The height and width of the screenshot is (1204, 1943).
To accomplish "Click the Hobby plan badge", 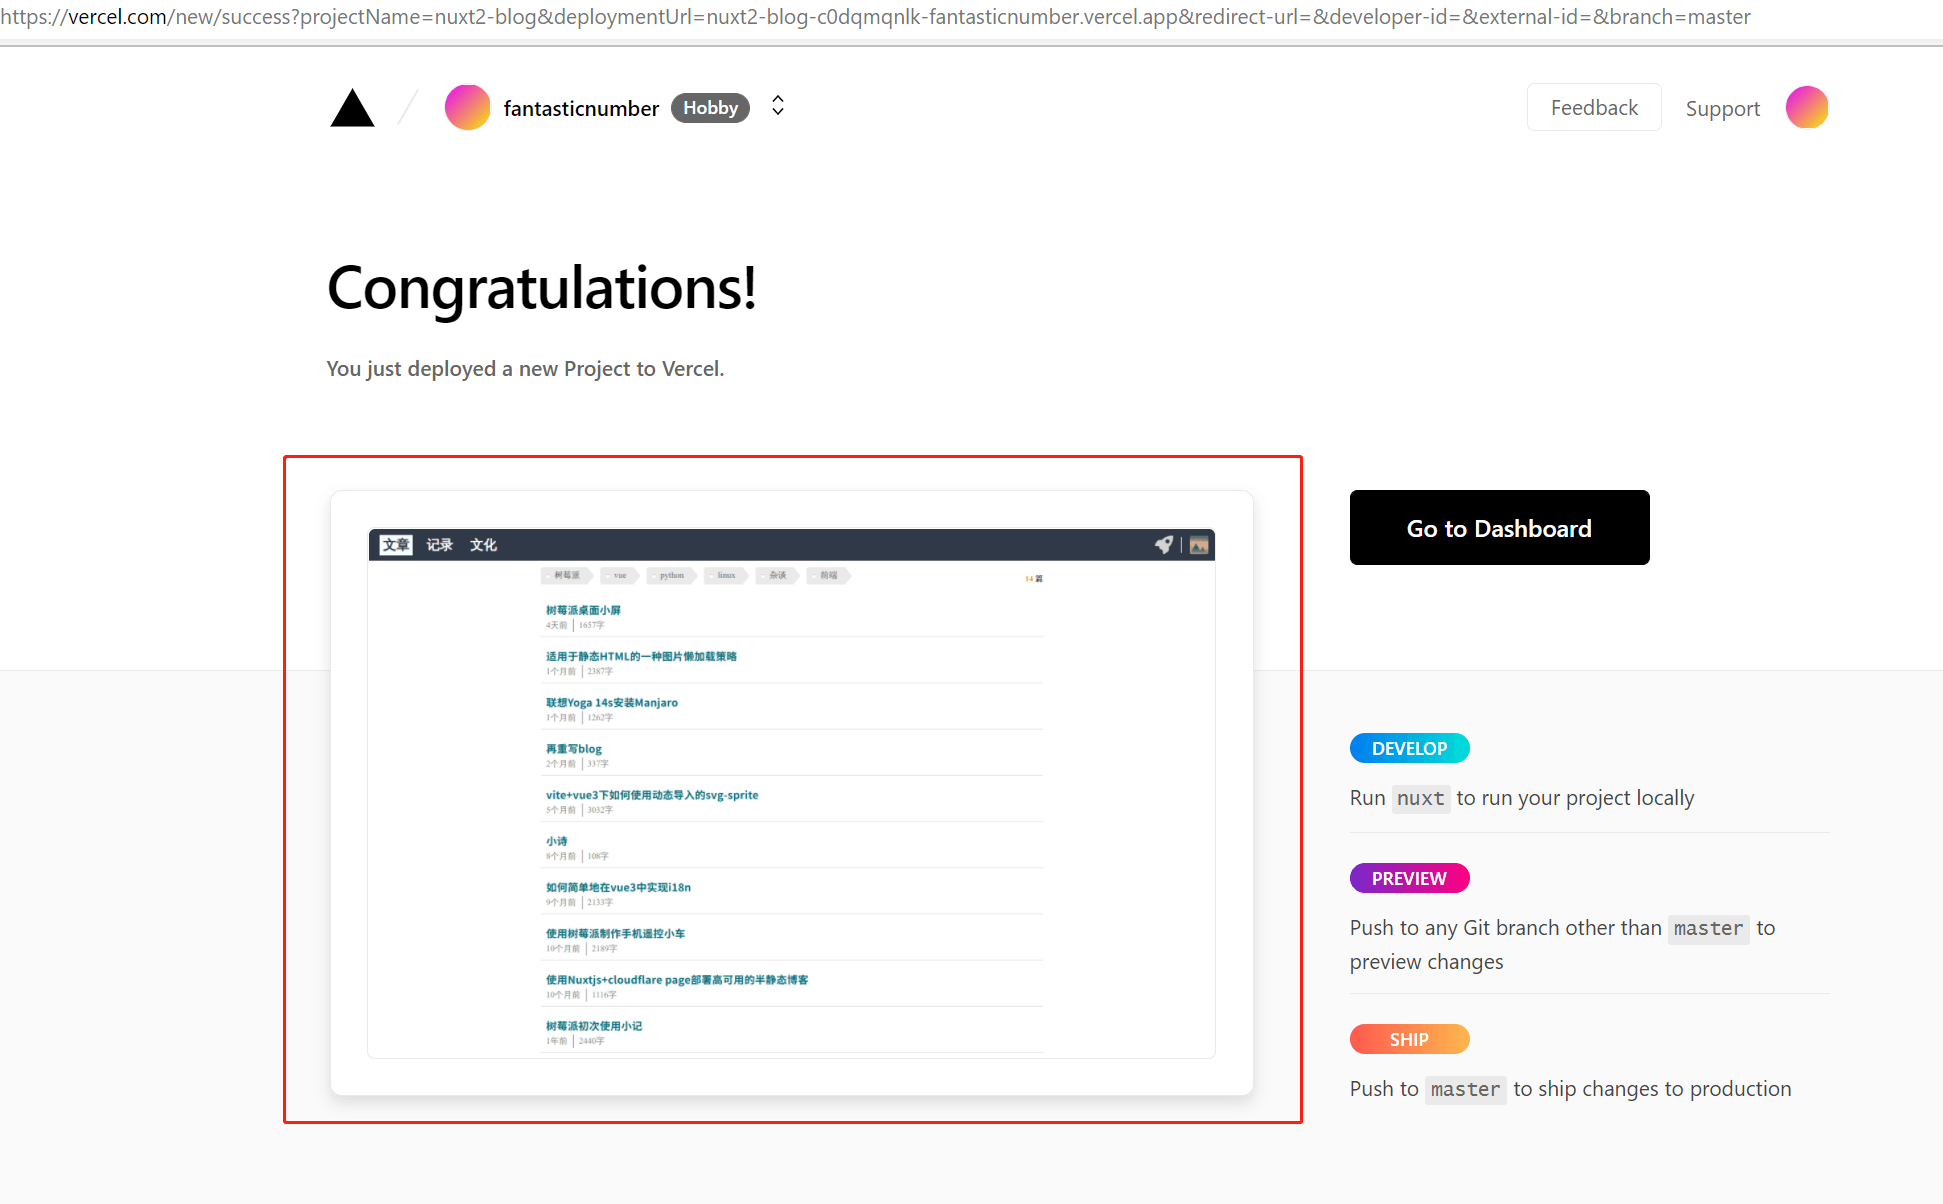I will click(x=710, y=108).
